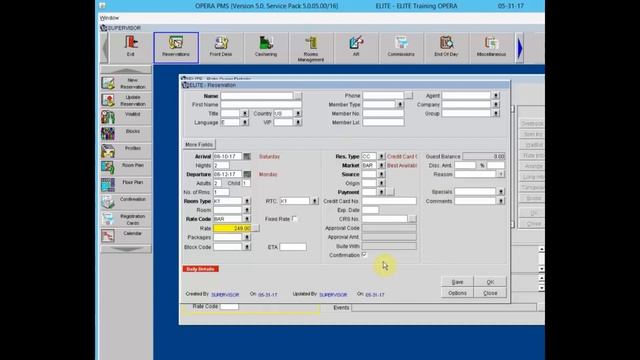Open the Reservations toolbar module
Screen dimensions: 640x360
(x=176, y=48)
